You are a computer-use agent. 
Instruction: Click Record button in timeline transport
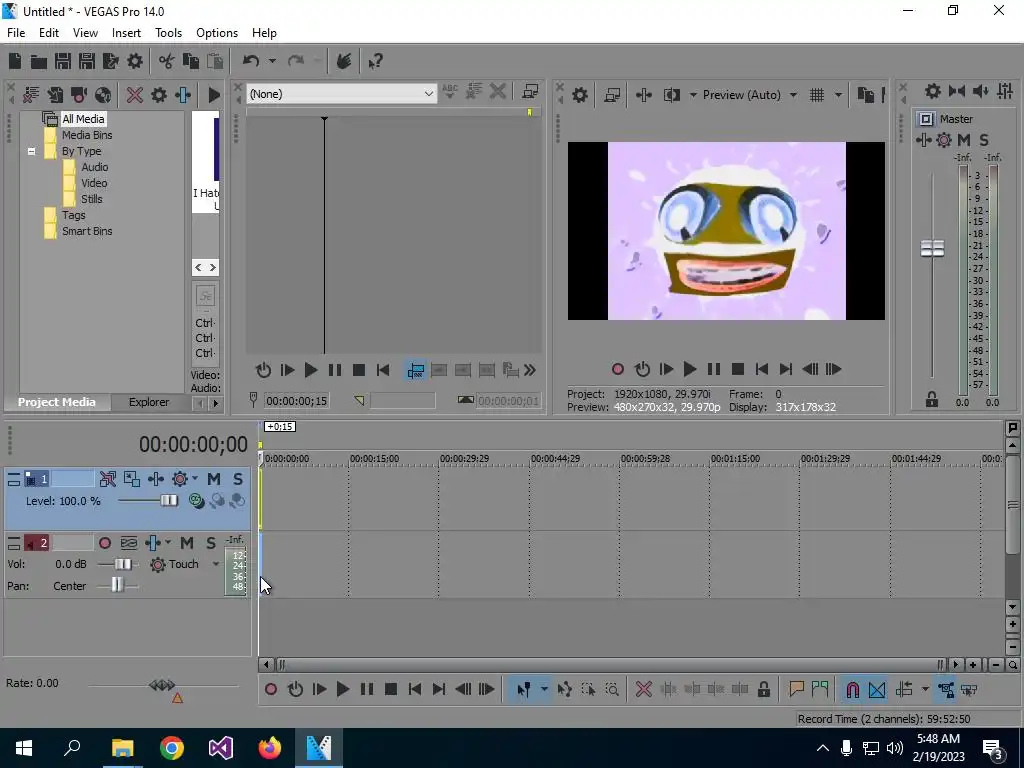click(x=271, y=689)
